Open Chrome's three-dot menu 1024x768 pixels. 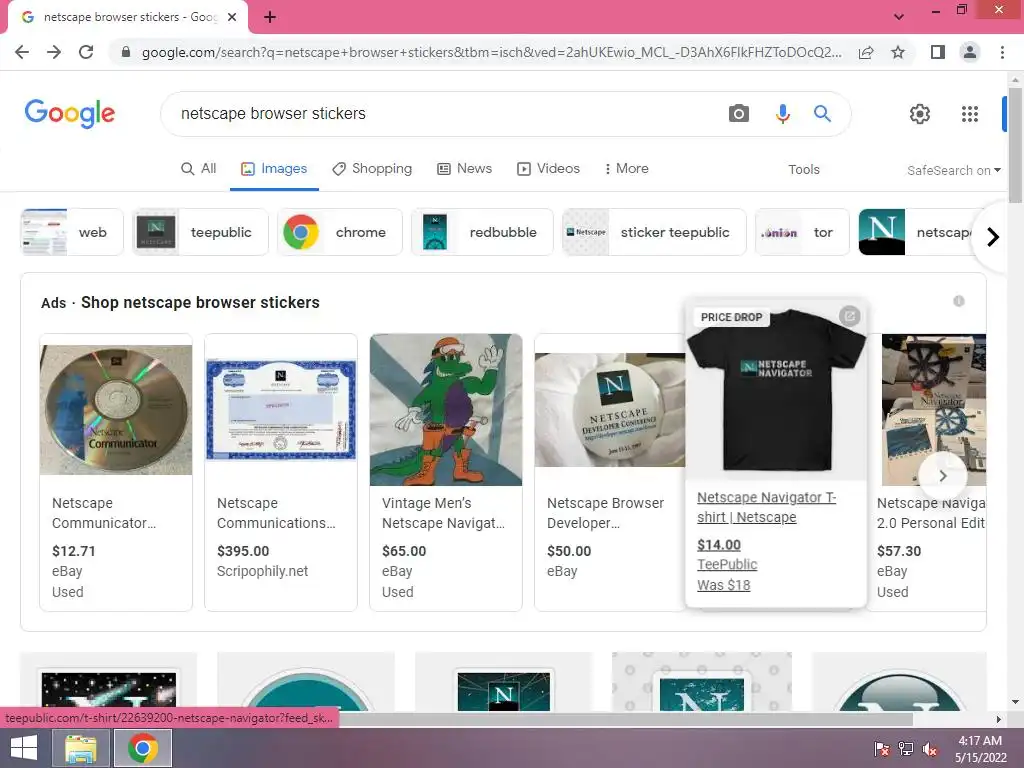1002,52
